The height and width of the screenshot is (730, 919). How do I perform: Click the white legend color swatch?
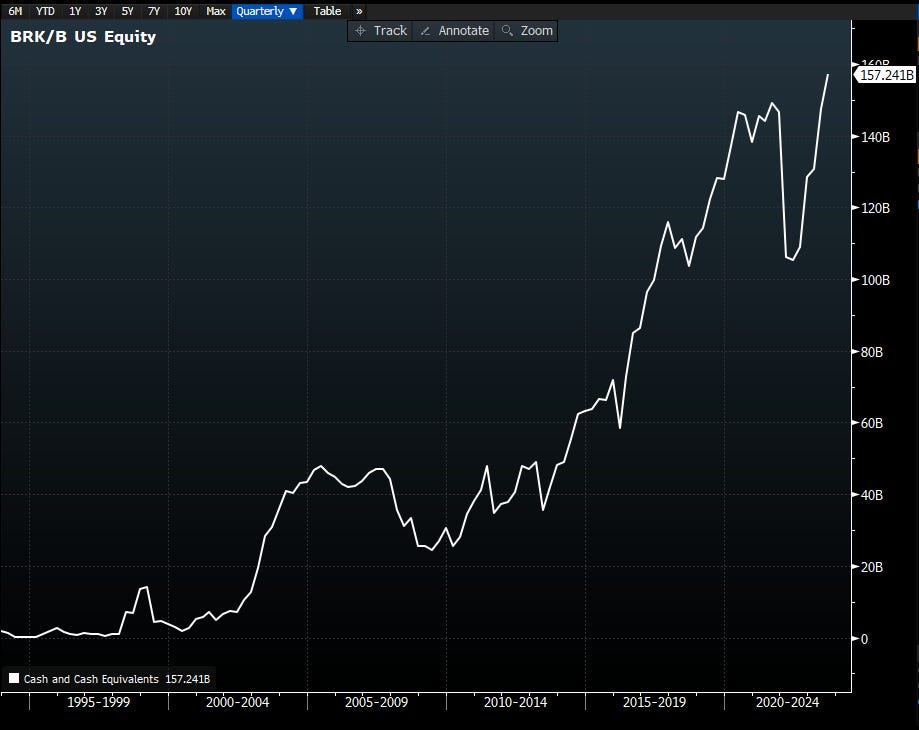coord(14,678)
